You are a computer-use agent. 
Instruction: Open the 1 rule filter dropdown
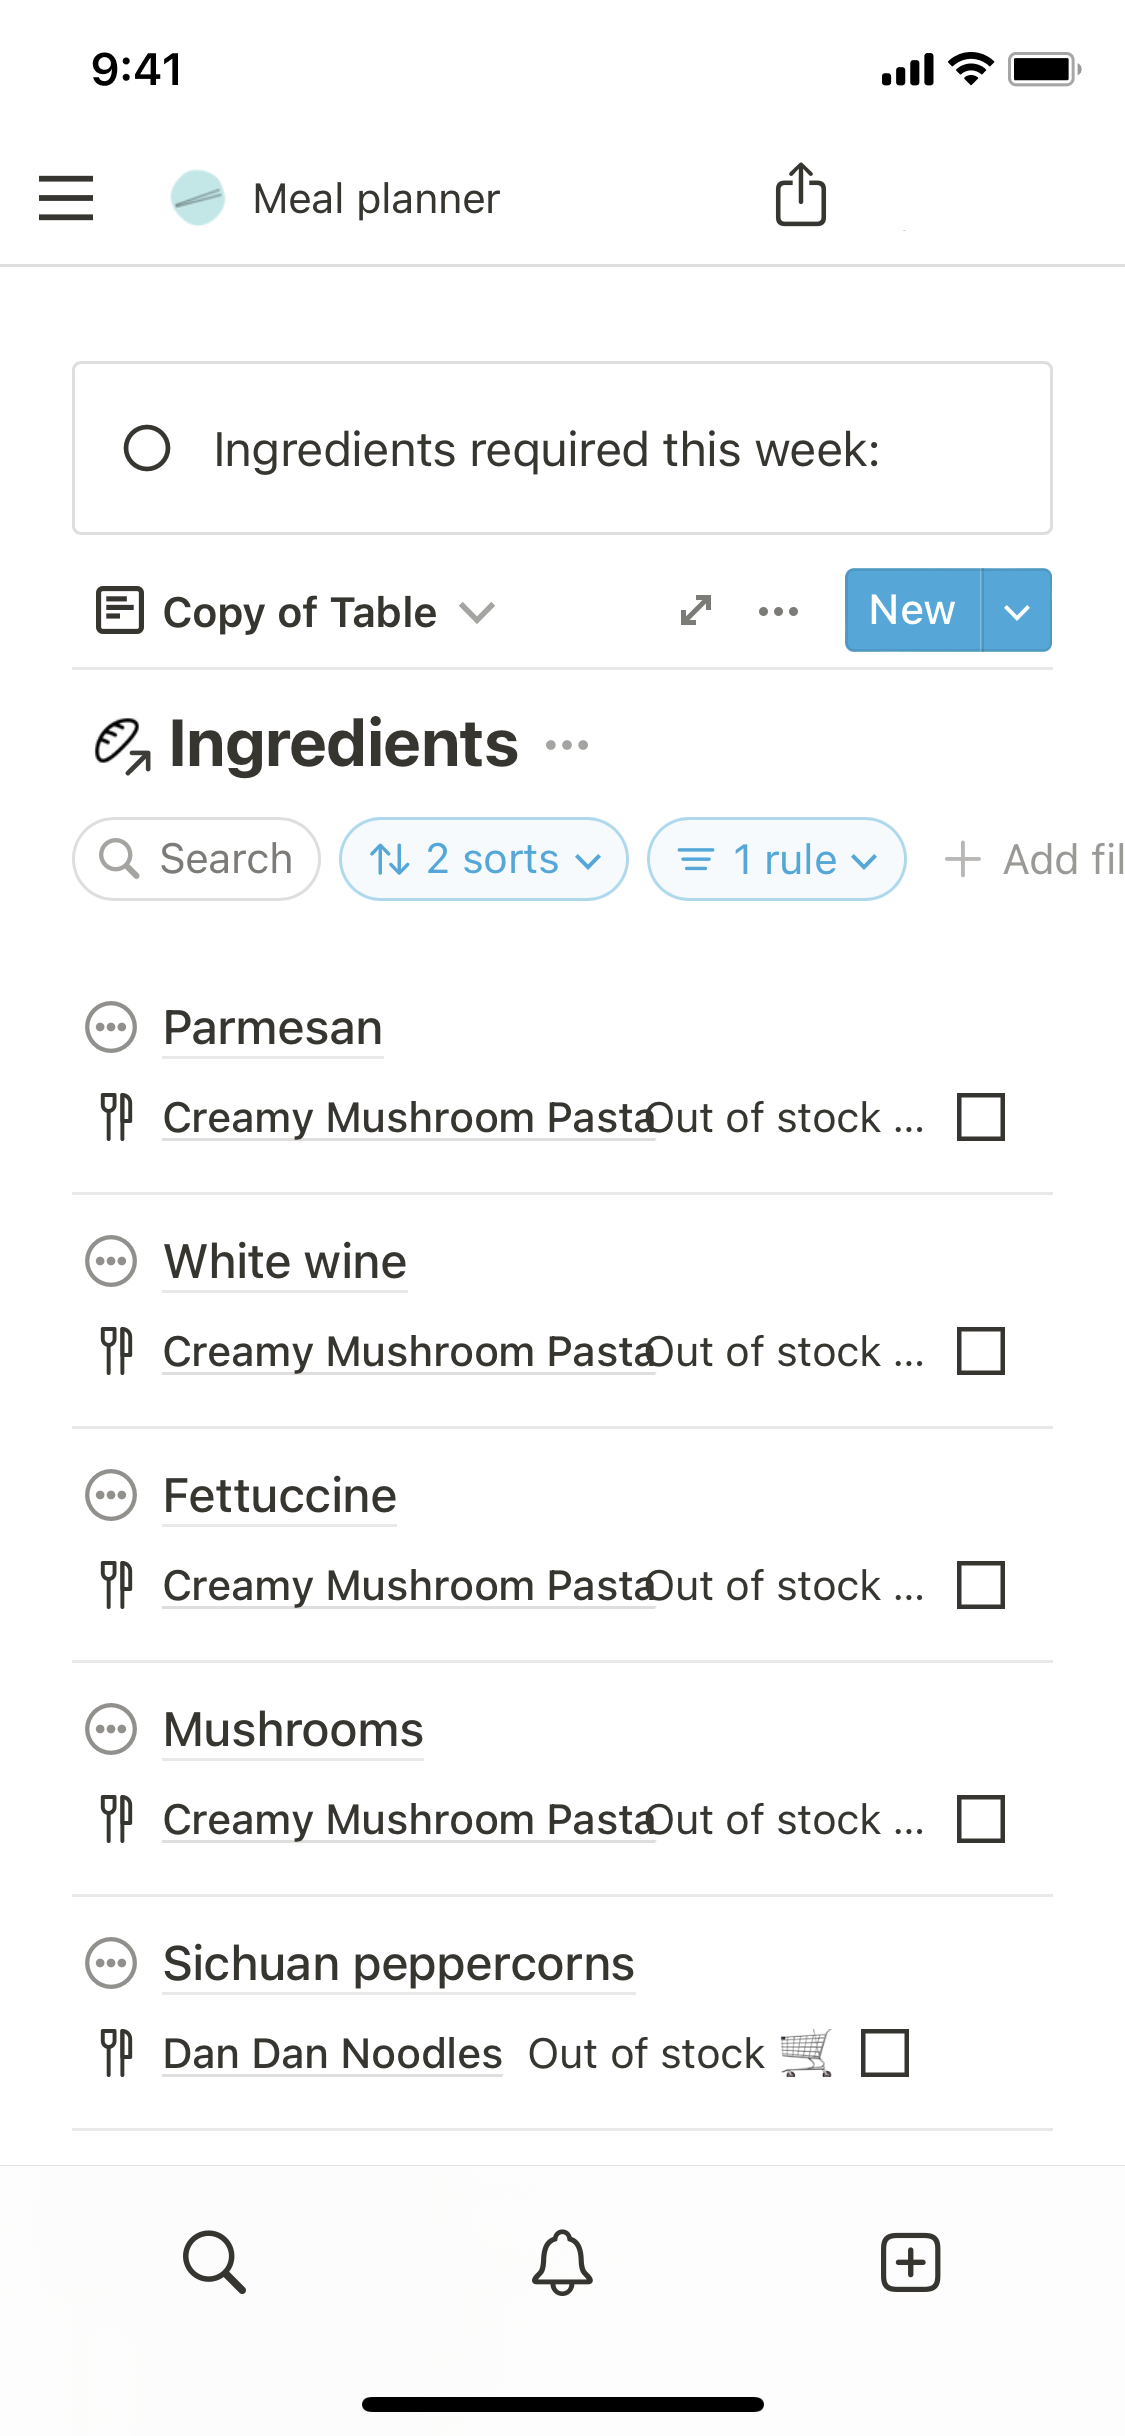pos(777,859)
